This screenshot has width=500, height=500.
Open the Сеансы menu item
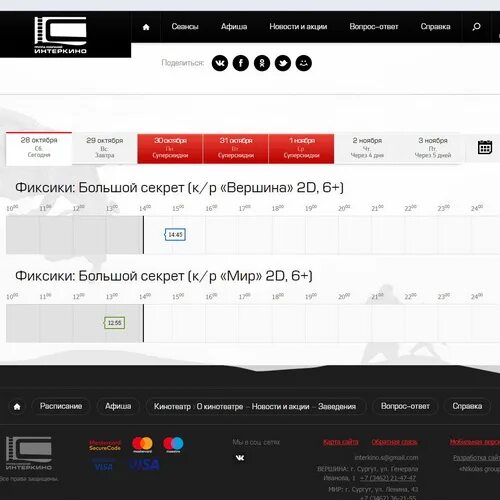(x=185, y=27)
